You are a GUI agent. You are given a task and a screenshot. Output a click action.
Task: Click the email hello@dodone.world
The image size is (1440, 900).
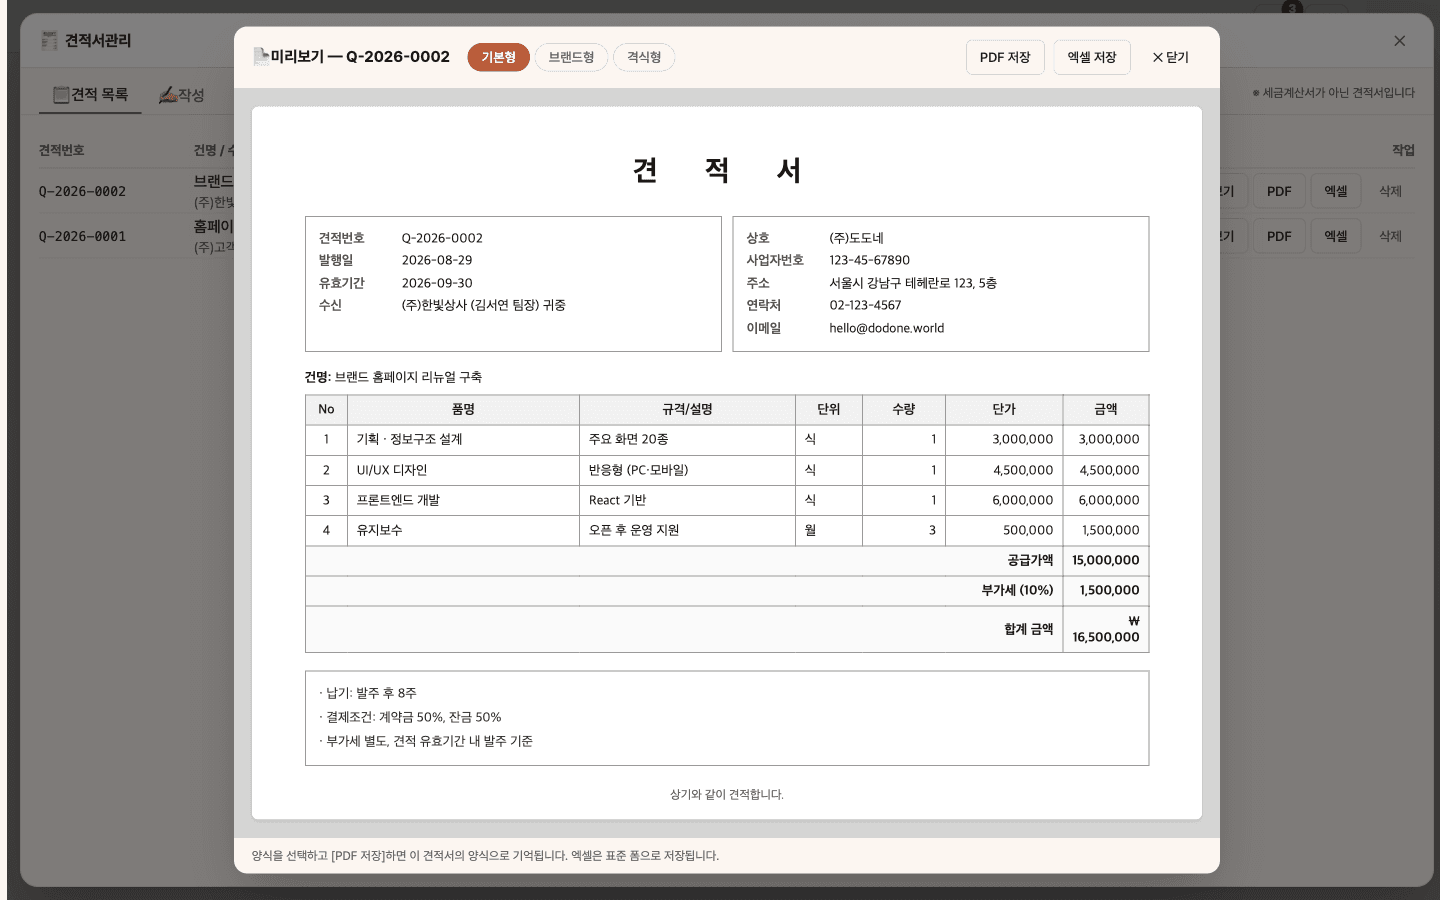click(x=886, y=328)
